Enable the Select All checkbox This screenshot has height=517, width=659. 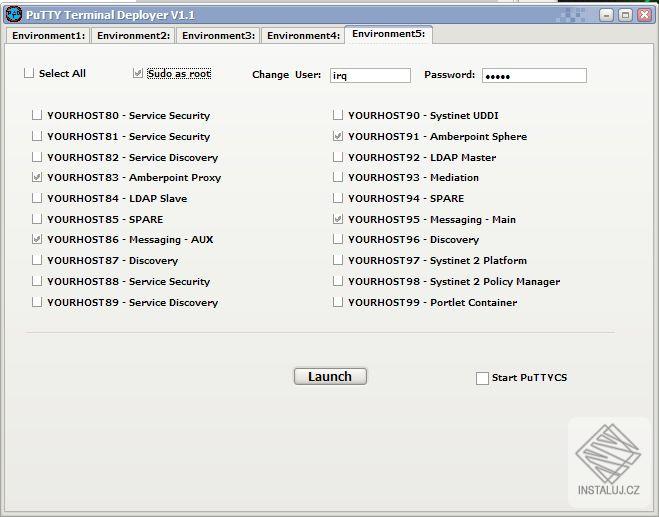coord(29,73)
